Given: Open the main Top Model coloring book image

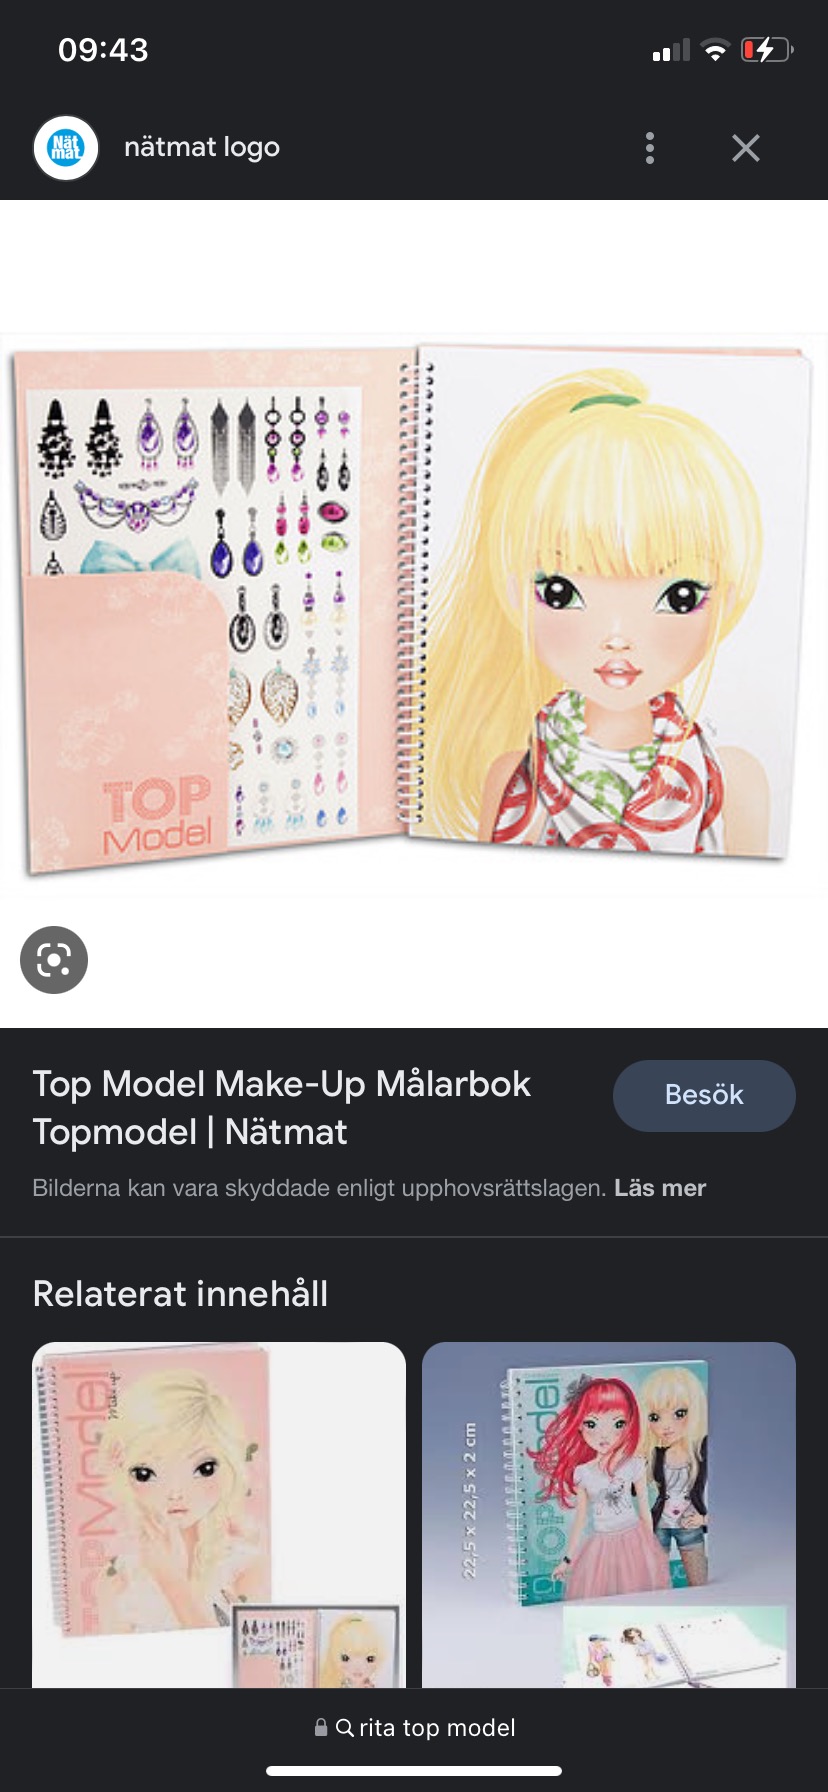Looking at the screenshot, I should 414,610.
